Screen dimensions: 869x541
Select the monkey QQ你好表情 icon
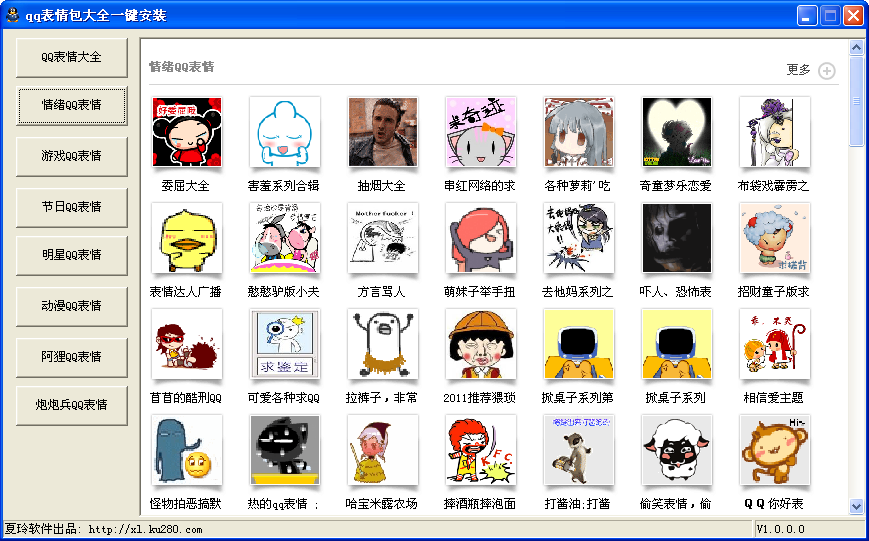click(x=775, y=450)
